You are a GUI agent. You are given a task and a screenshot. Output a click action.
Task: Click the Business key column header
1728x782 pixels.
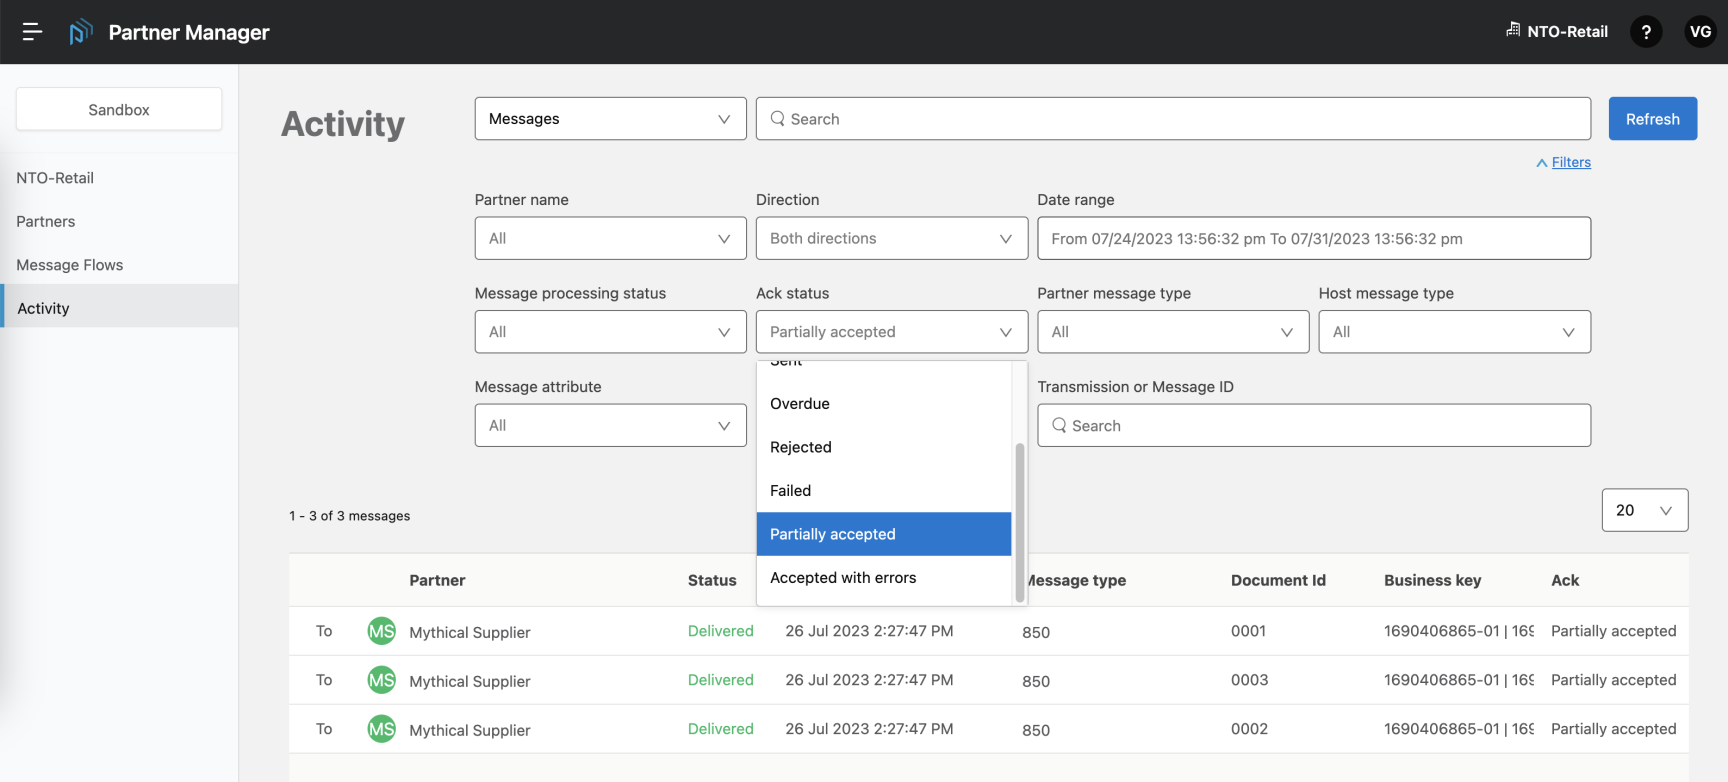[1432, 580]
